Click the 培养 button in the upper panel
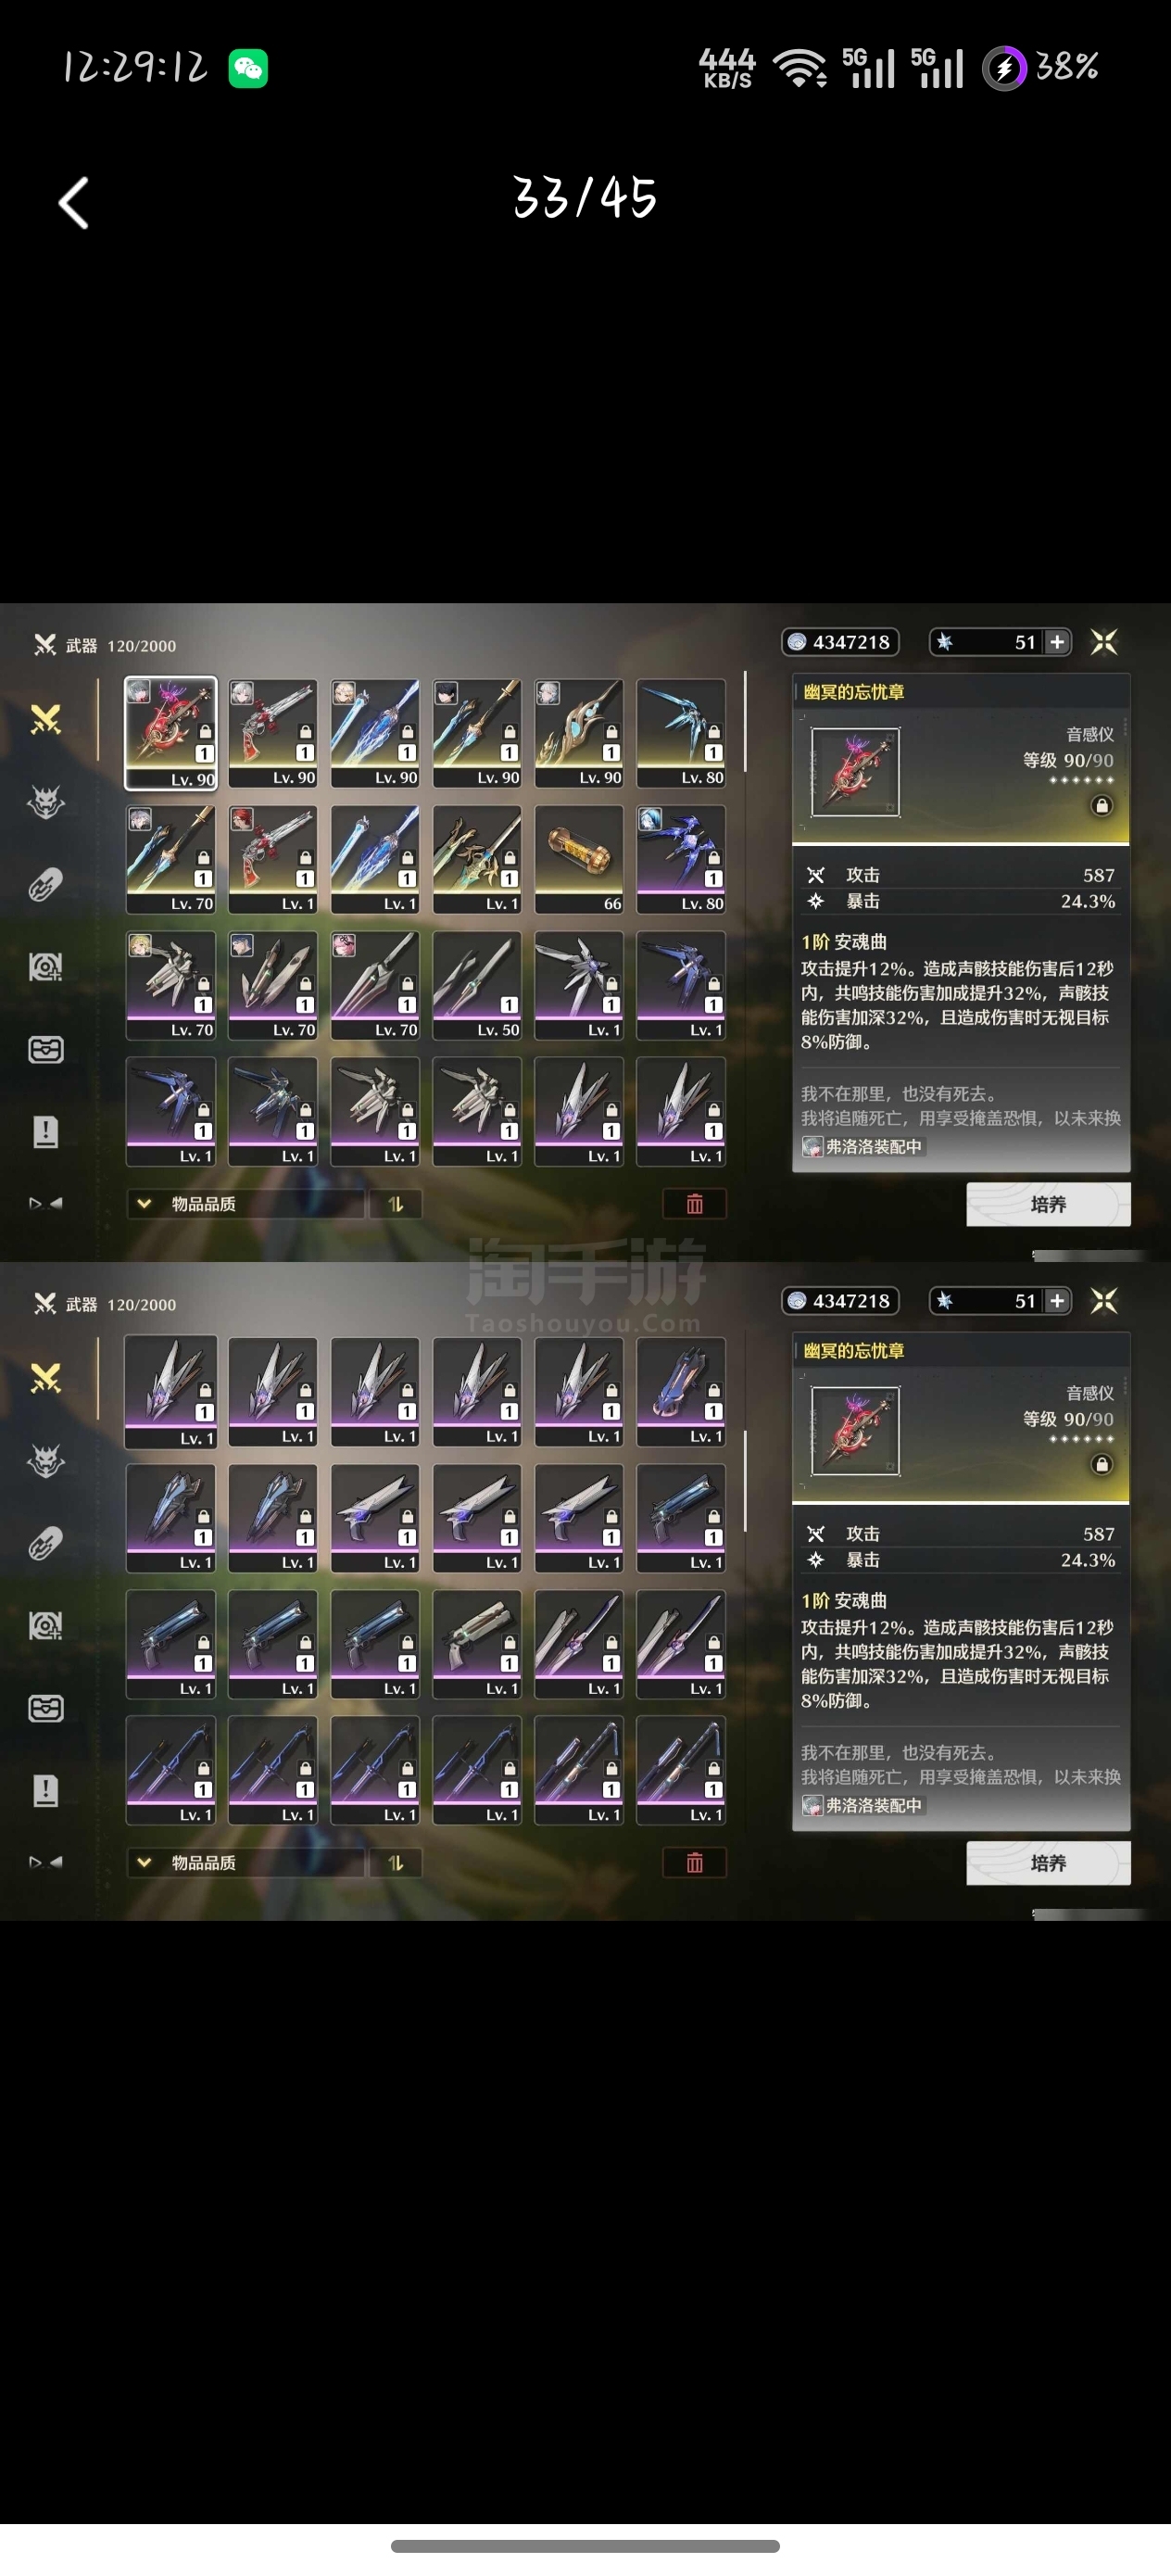This screenshot has width=1171, height=2576. point(1048,1204)
